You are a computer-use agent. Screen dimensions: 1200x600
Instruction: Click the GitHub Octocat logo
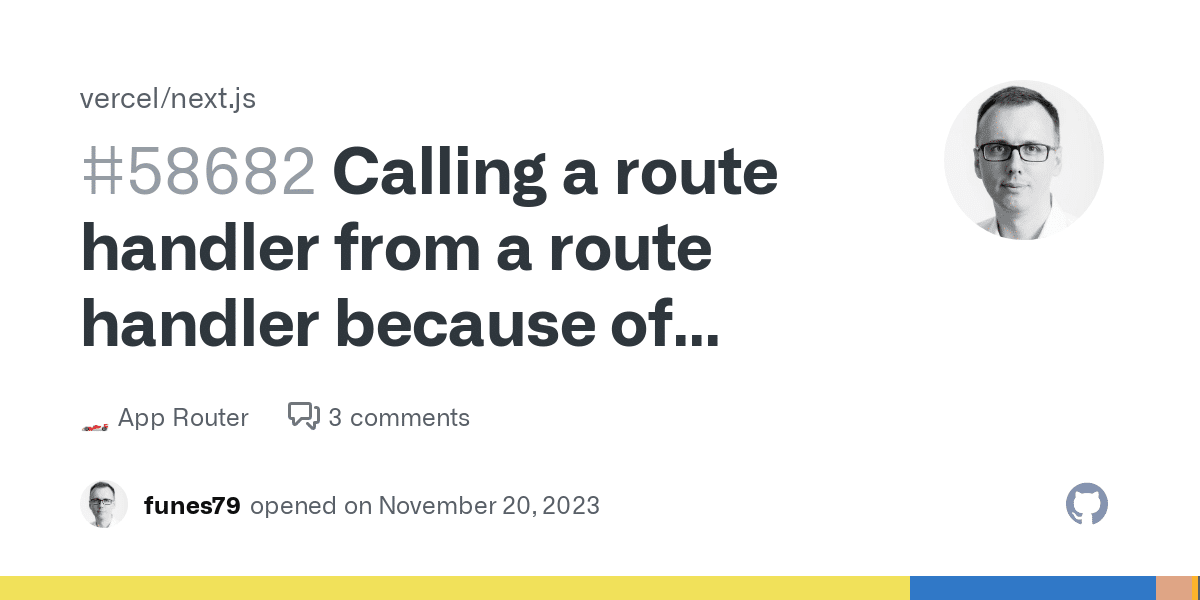[1087, 505]
